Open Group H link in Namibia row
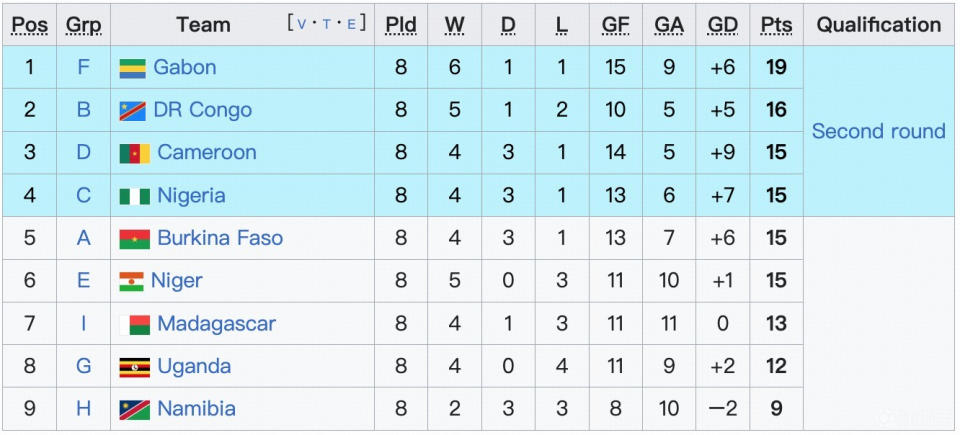This screenshot has width=960, height=435. (83, 410)
